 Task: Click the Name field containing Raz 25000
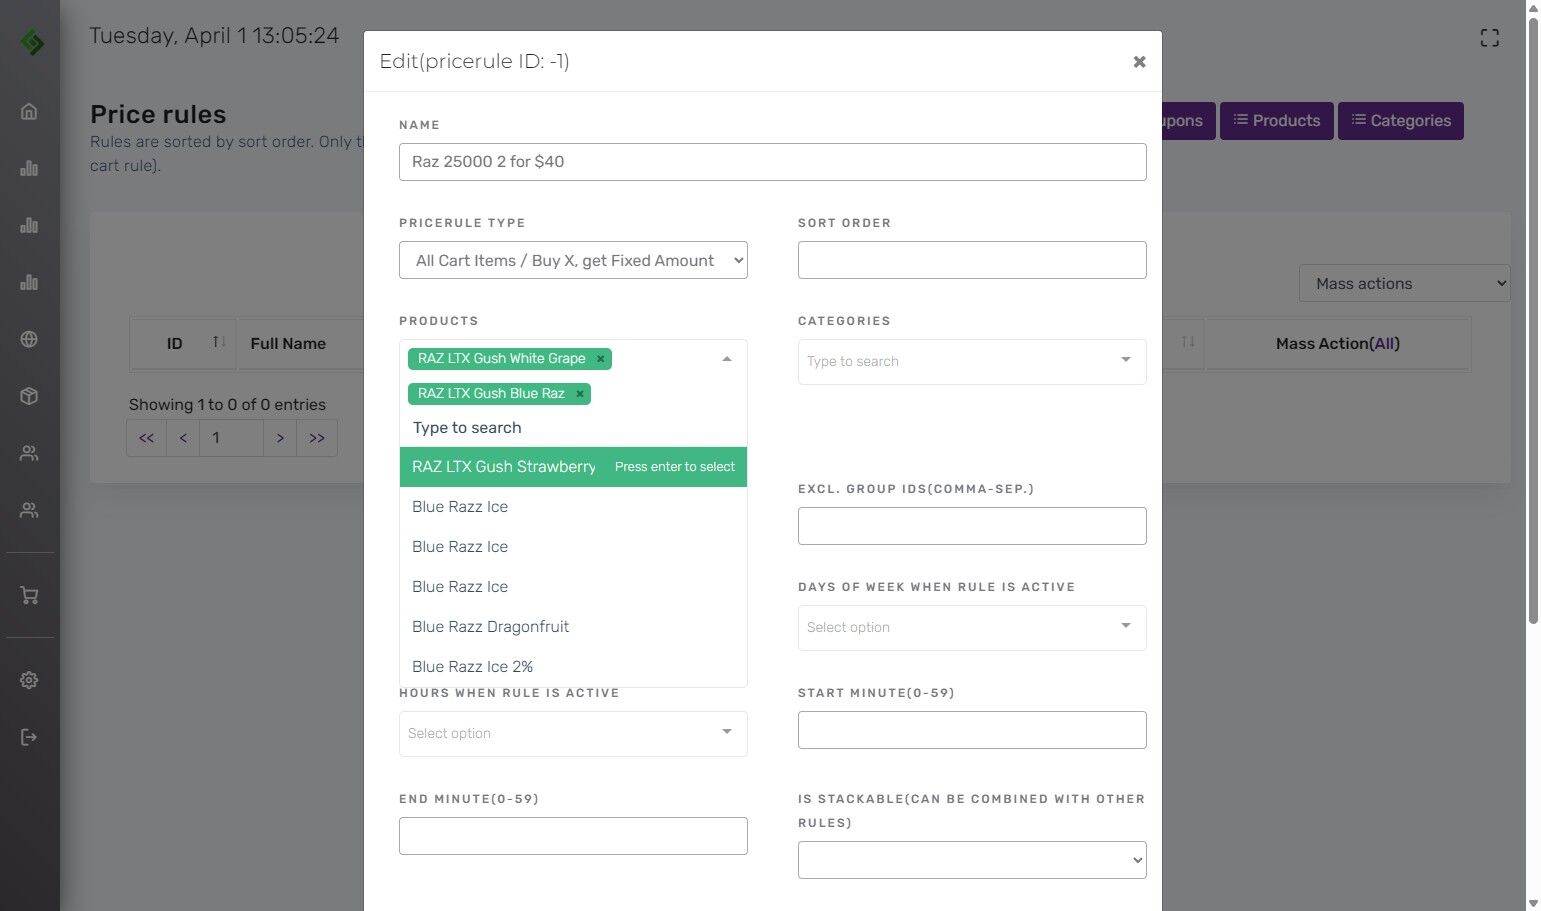[x=773, y=162]
